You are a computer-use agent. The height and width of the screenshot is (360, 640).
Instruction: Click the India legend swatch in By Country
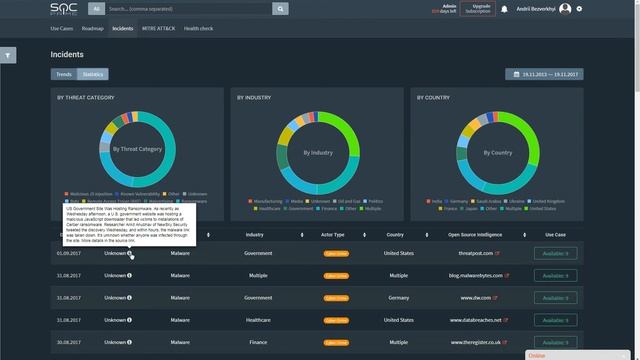pos(428,201)
